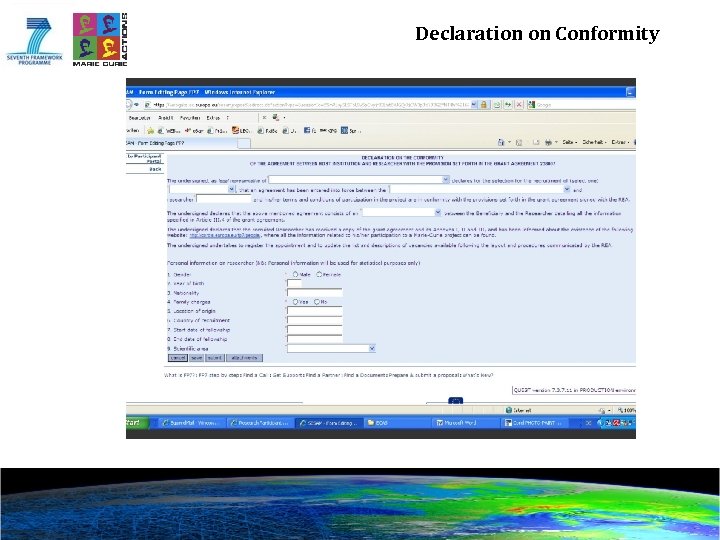Screen dimensions: 720x540
Task: Select the Female gender radio button
Action: tap(319, 274)
